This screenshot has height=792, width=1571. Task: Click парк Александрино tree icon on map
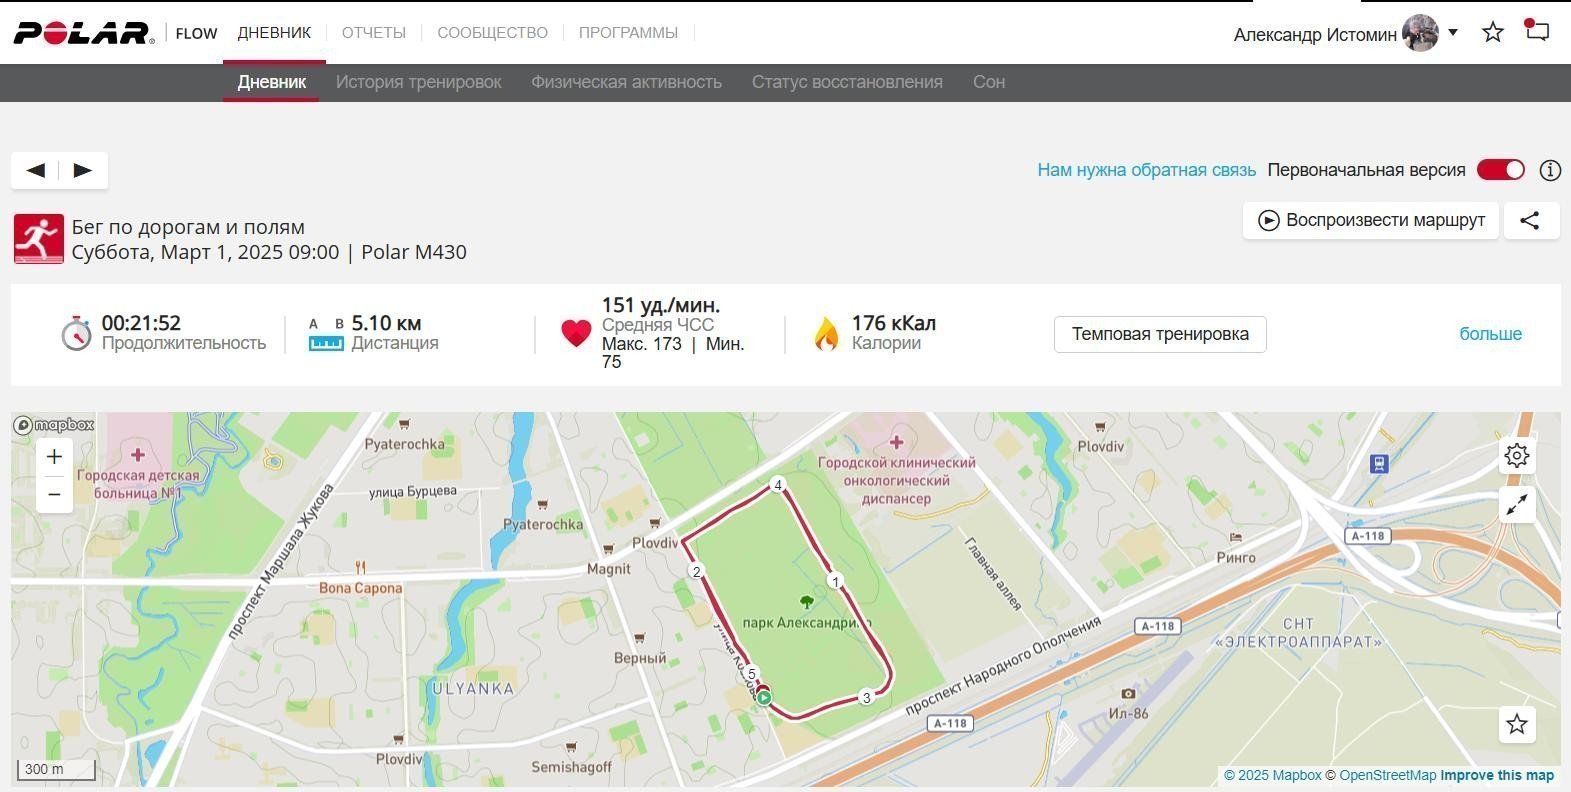coord(806,601)
